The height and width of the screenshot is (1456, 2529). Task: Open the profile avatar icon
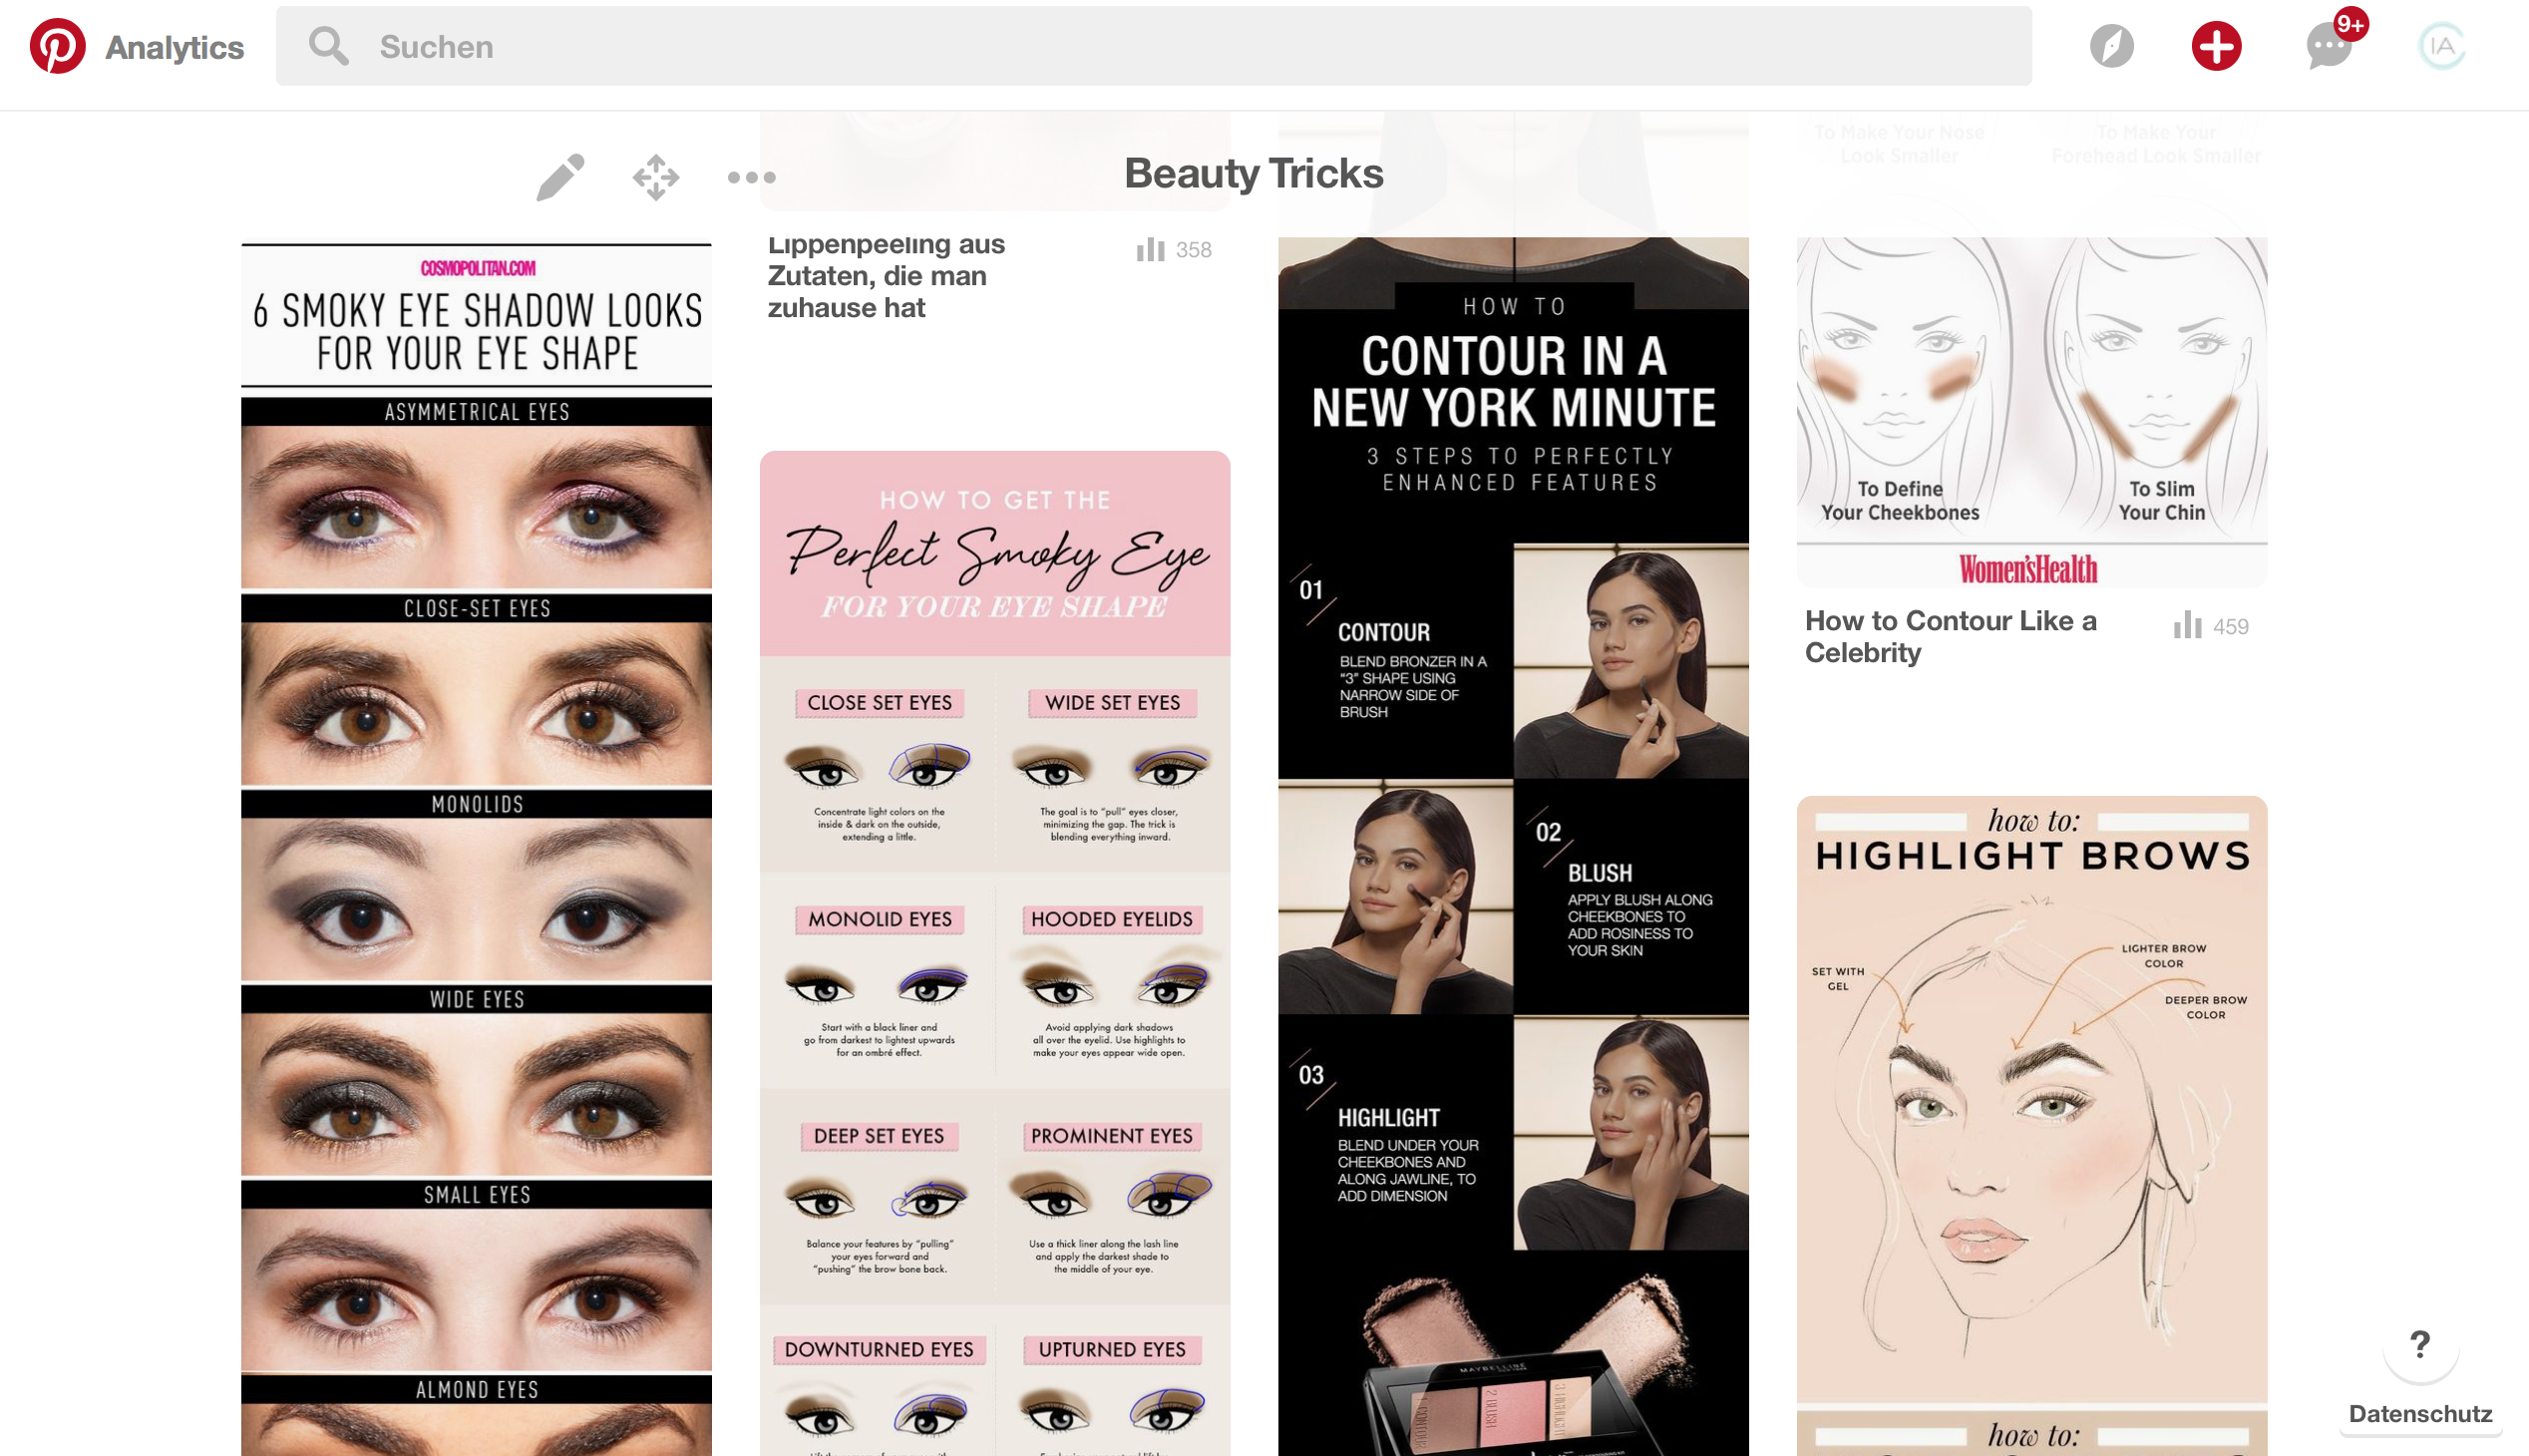[x=2442, y=46]
